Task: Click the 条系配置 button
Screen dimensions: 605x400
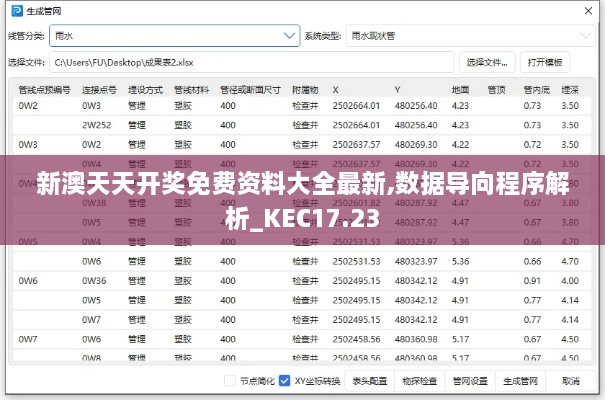Action: point(371,381)
